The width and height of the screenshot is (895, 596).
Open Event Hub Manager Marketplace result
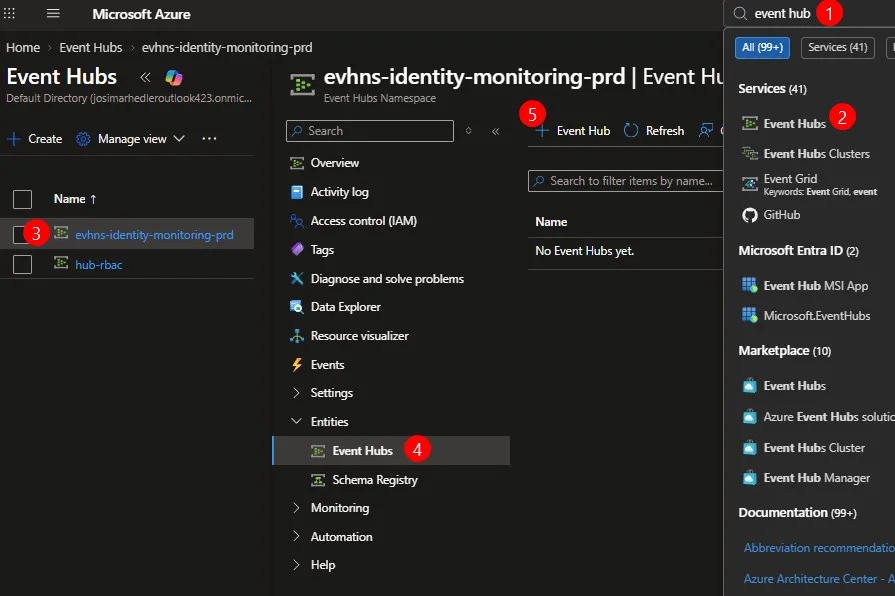(x=817, y=478)
